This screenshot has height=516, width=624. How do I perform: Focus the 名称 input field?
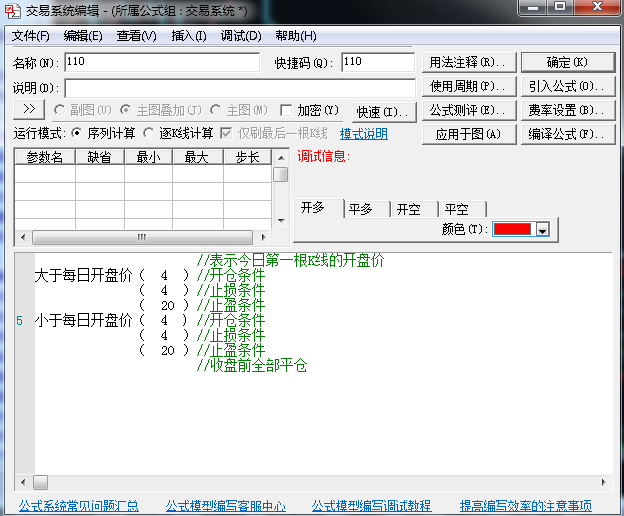click(162, 62)
